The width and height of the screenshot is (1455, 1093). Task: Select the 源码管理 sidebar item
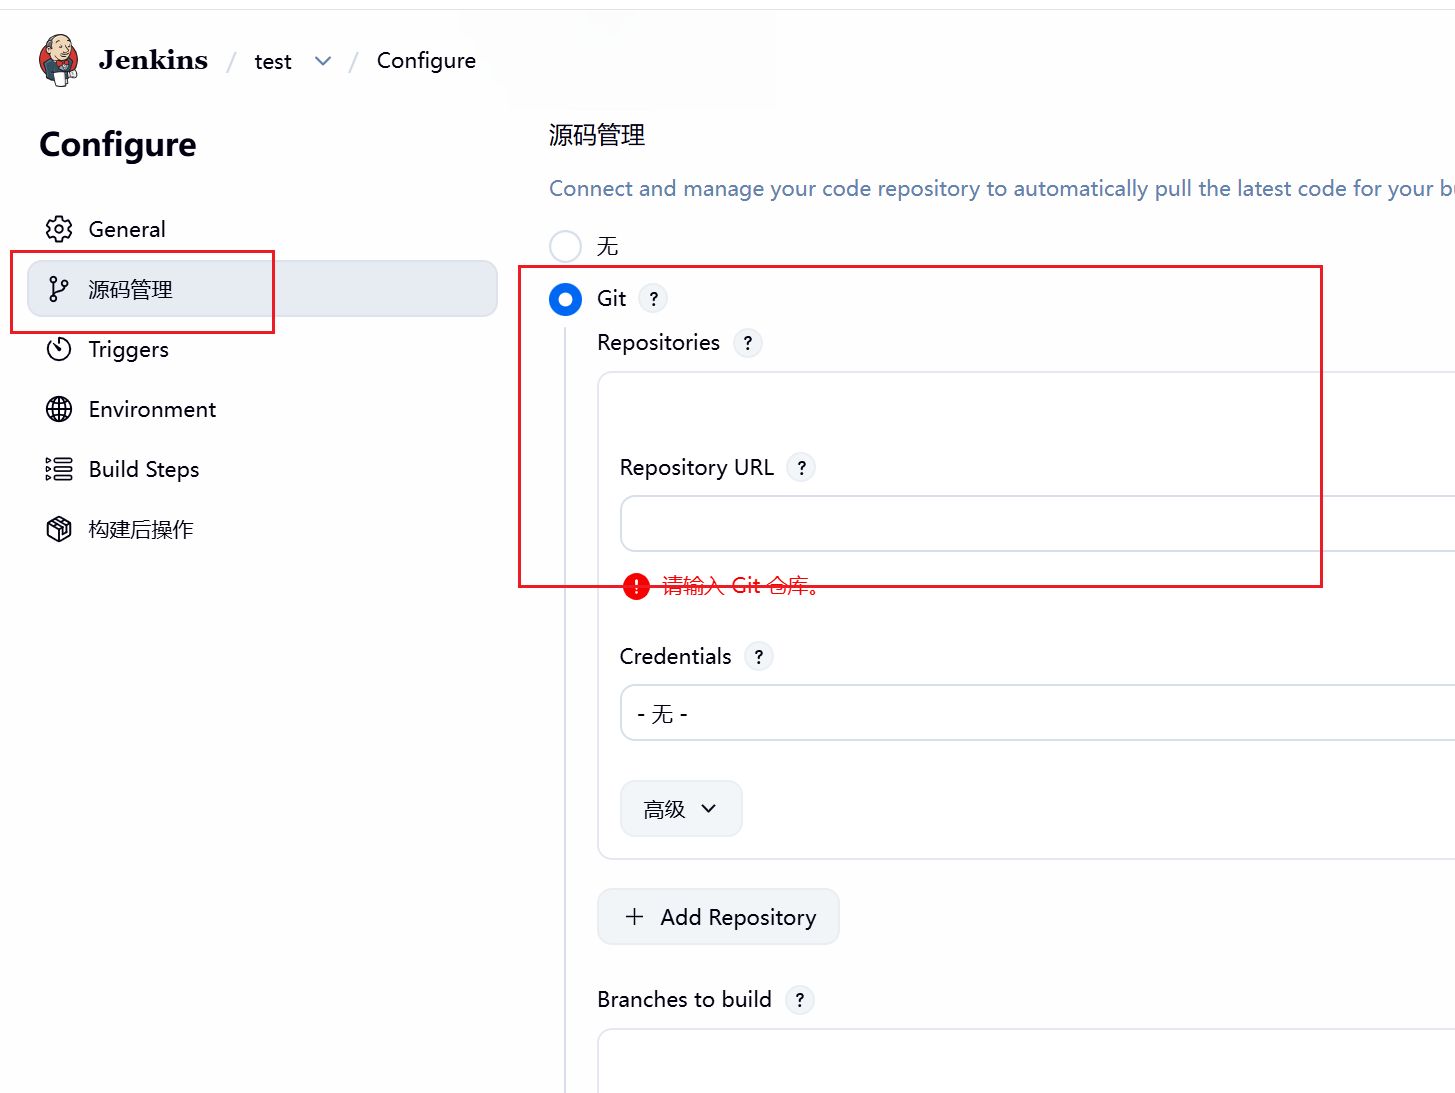pyautogui.click(x=262, y=289)
